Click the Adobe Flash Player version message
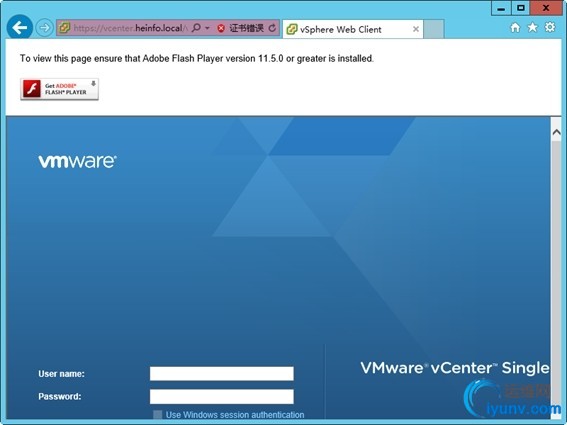Screen dimensions: 567x425 [x=197, y=59]
